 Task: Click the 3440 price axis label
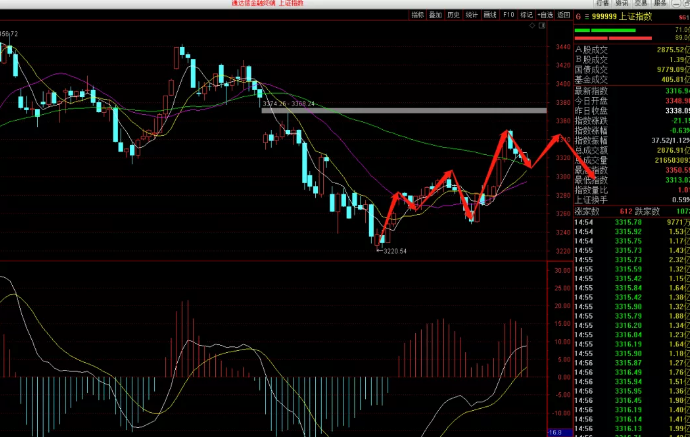[x=563, y=46]
